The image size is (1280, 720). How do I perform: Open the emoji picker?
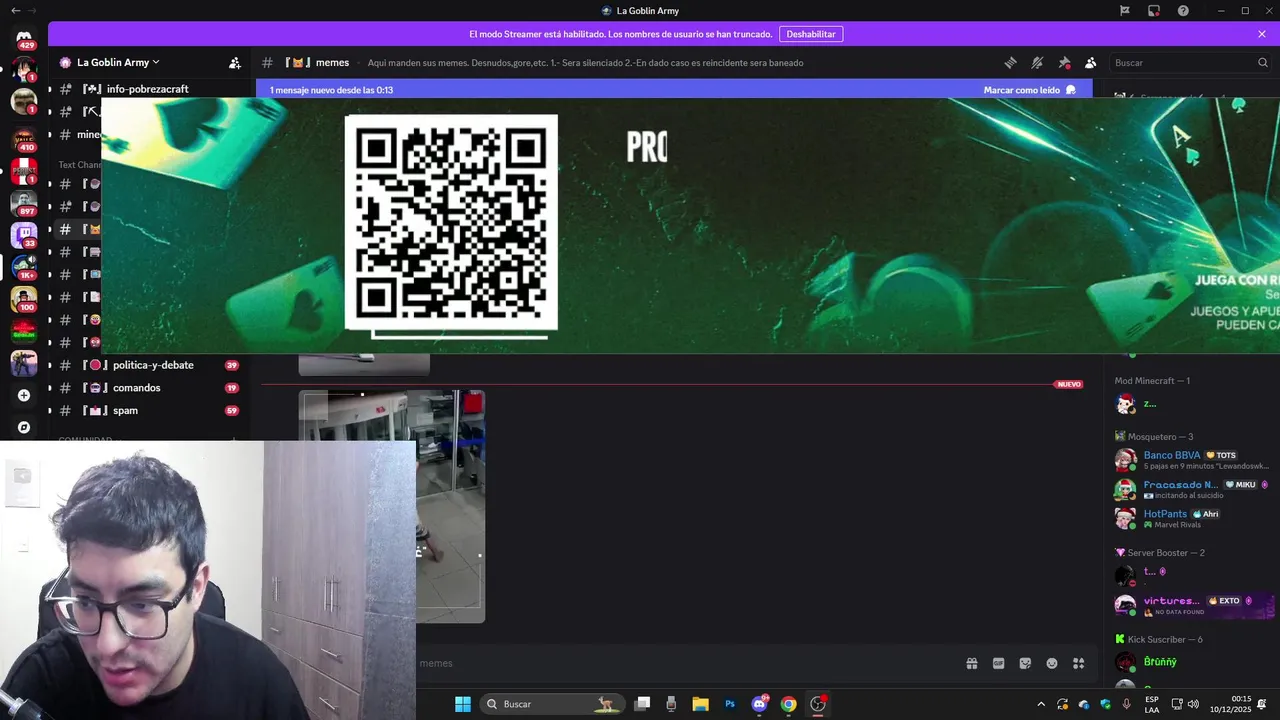coord(1052,663)
